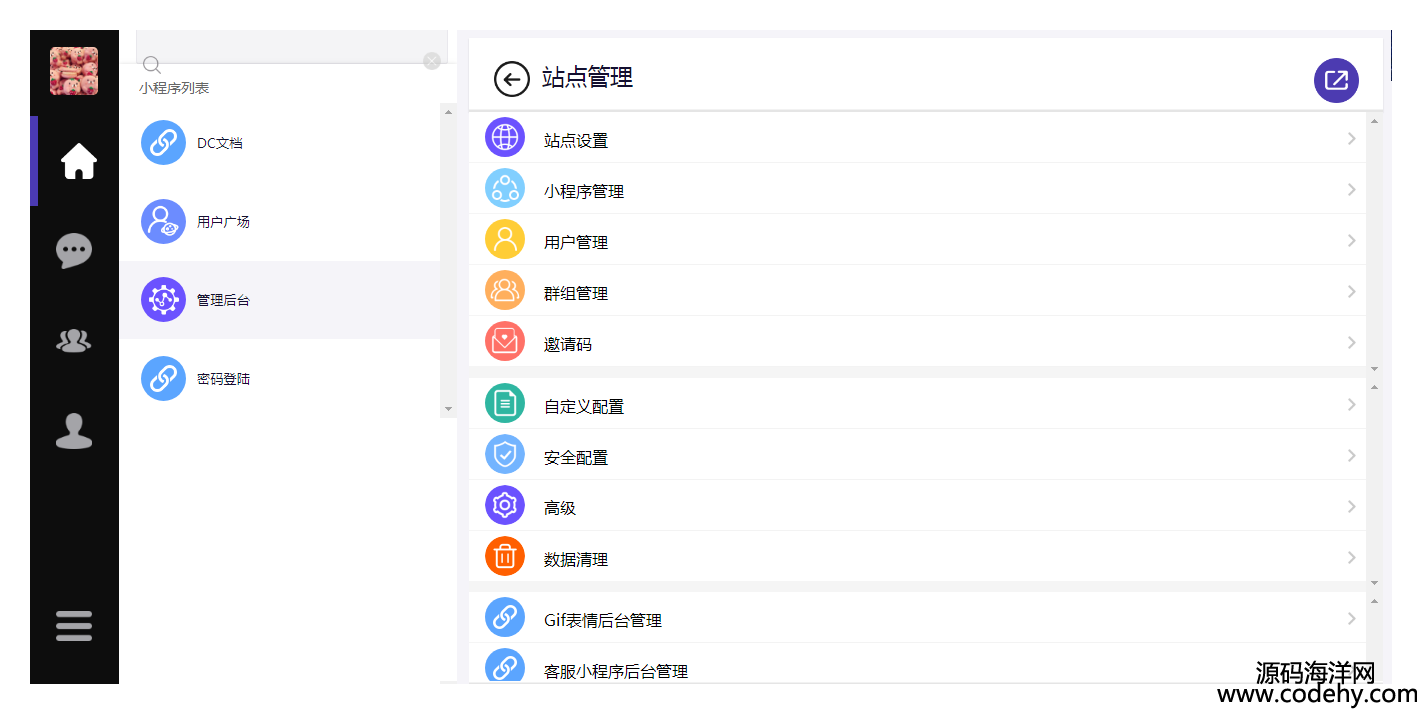Select 管理后台 in the mini-program list
Screen dimensions: 1422x714
(x=223, y=300)
